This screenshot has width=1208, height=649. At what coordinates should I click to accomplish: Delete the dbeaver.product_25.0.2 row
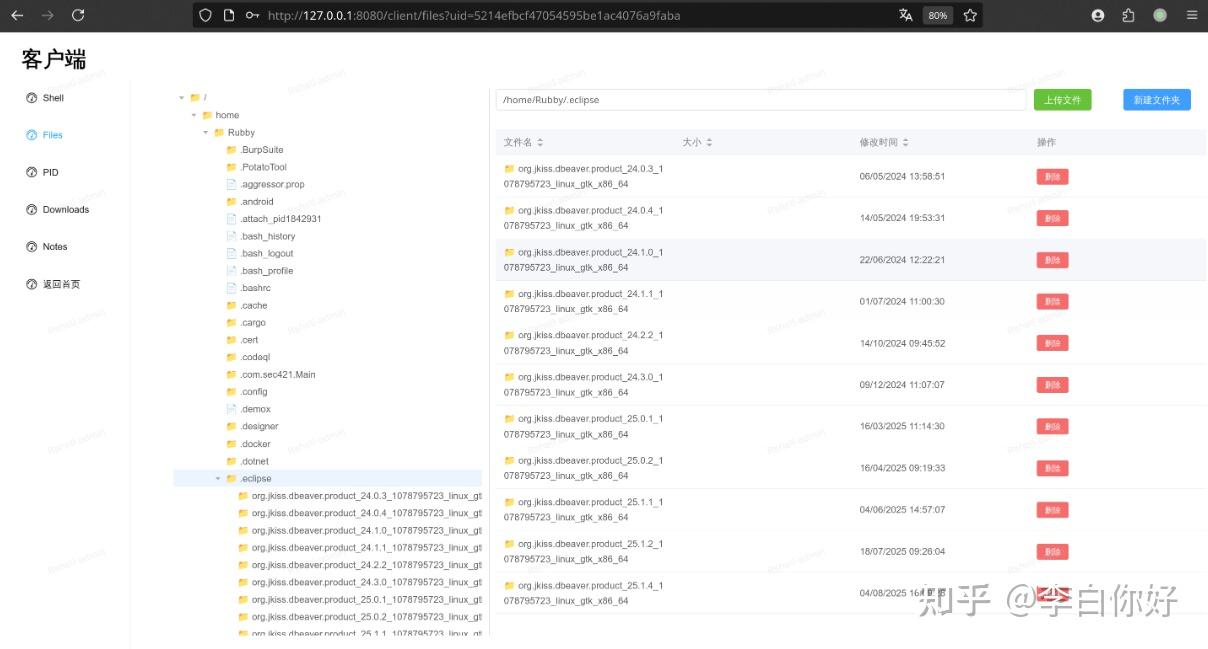tap(1052, 468)
